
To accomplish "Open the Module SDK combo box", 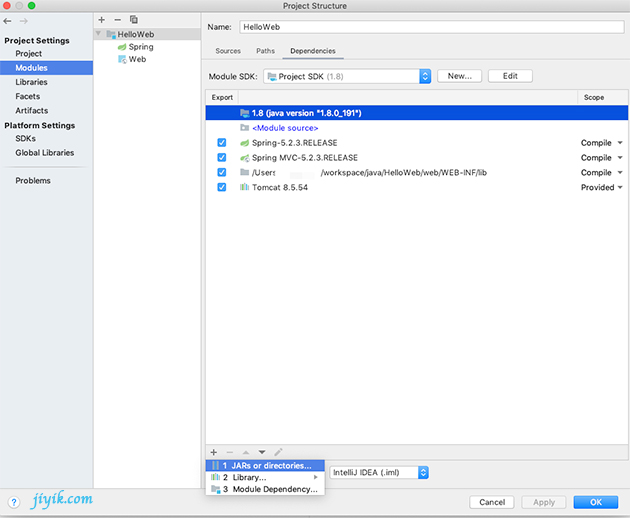I will (347, 76).
